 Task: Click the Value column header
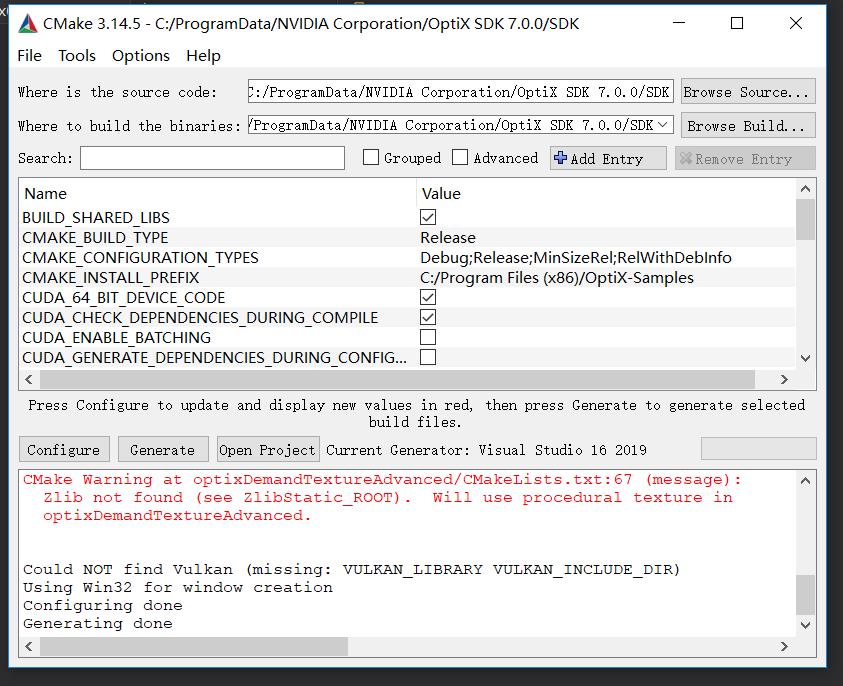pyautogui.click(x=441, y=194)
